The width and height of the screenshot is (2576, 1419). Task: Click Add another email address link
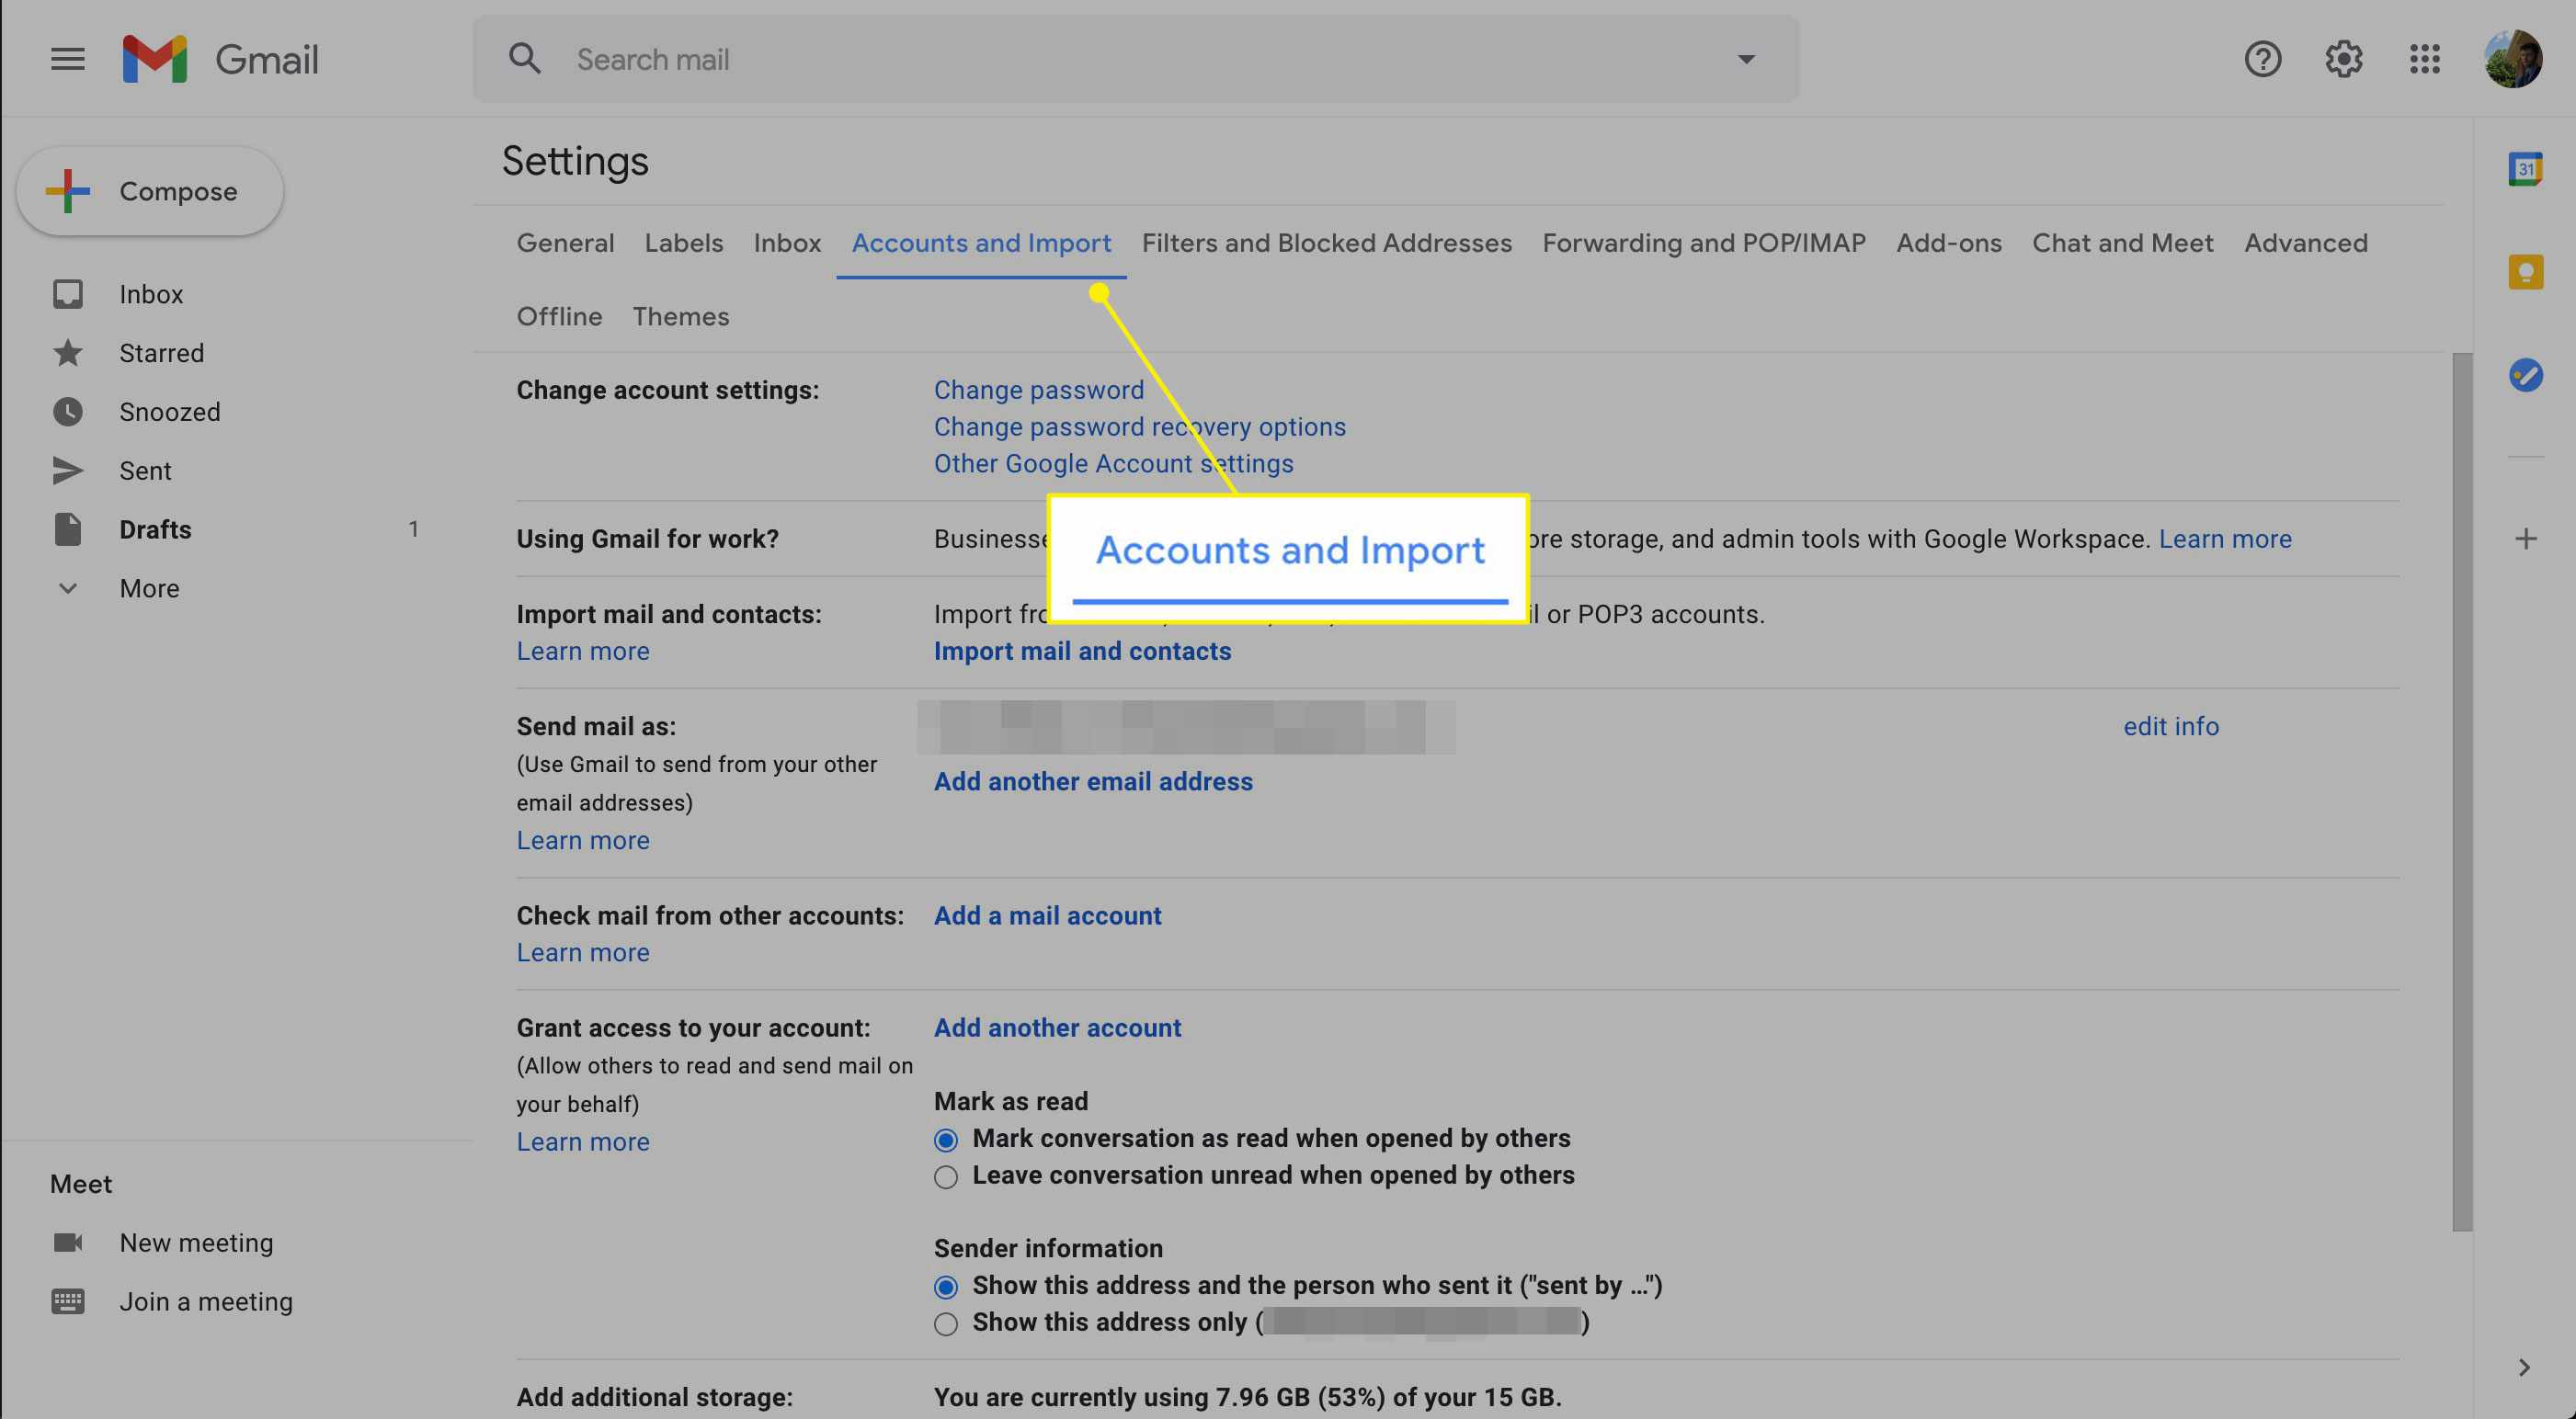pos(1092,781)
